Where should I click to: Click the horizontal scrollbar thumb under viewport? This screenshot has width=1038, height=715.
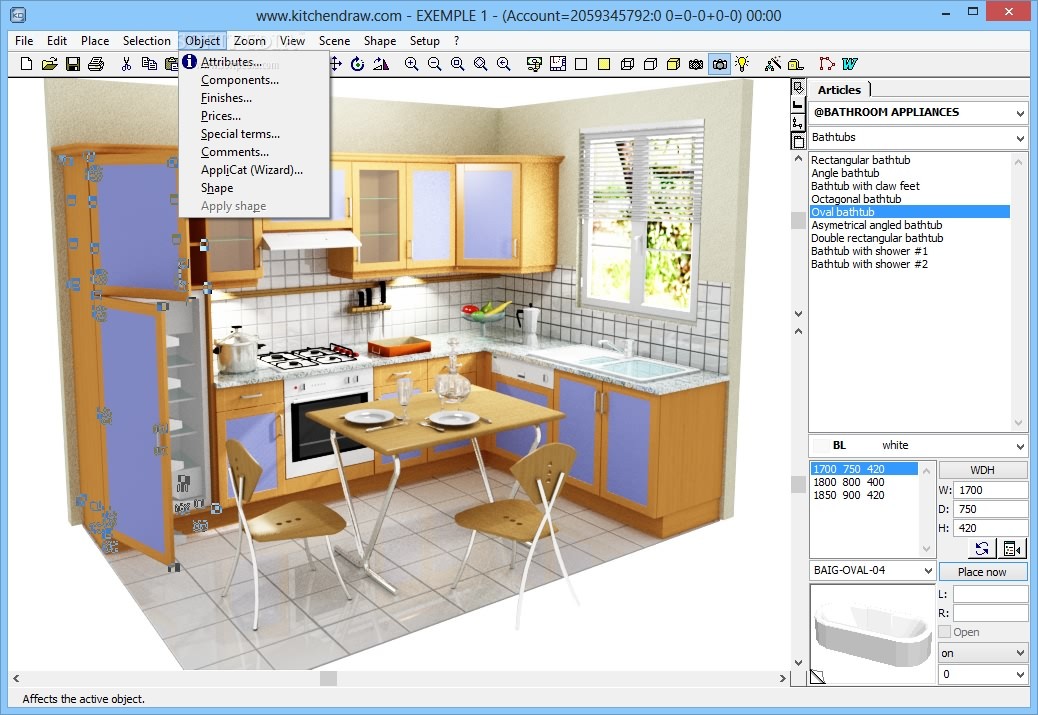click(328, 678)
